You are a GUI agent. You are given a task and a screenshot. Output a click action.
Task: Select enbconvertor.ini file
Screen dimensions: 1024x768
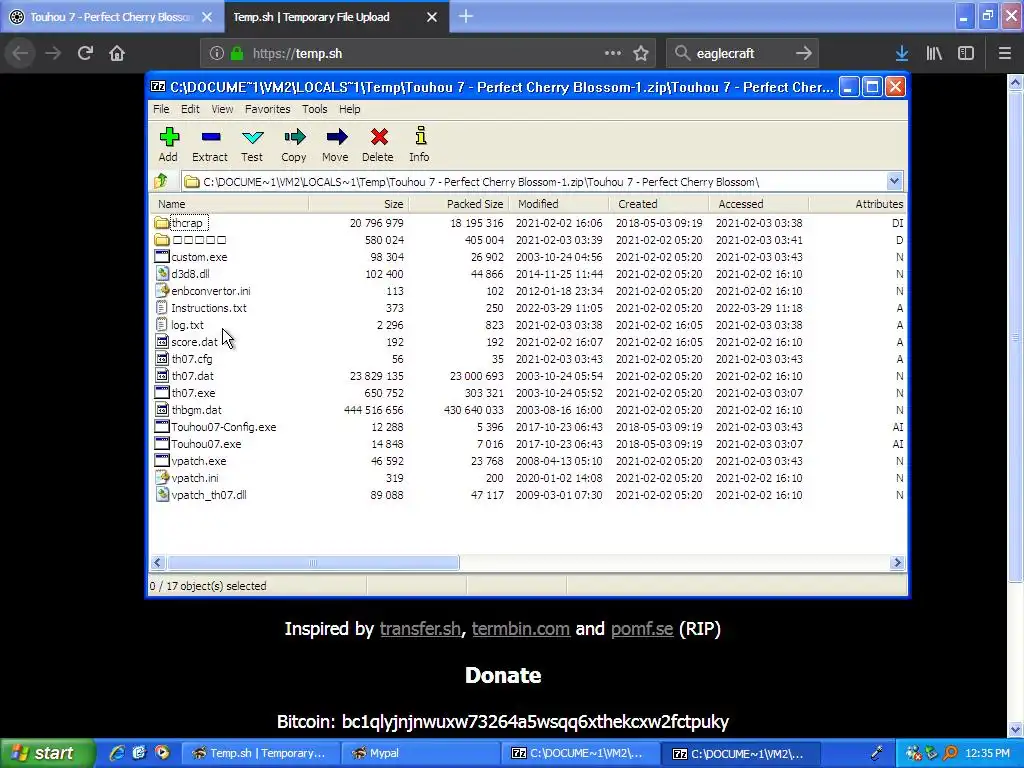click(210, 291)
